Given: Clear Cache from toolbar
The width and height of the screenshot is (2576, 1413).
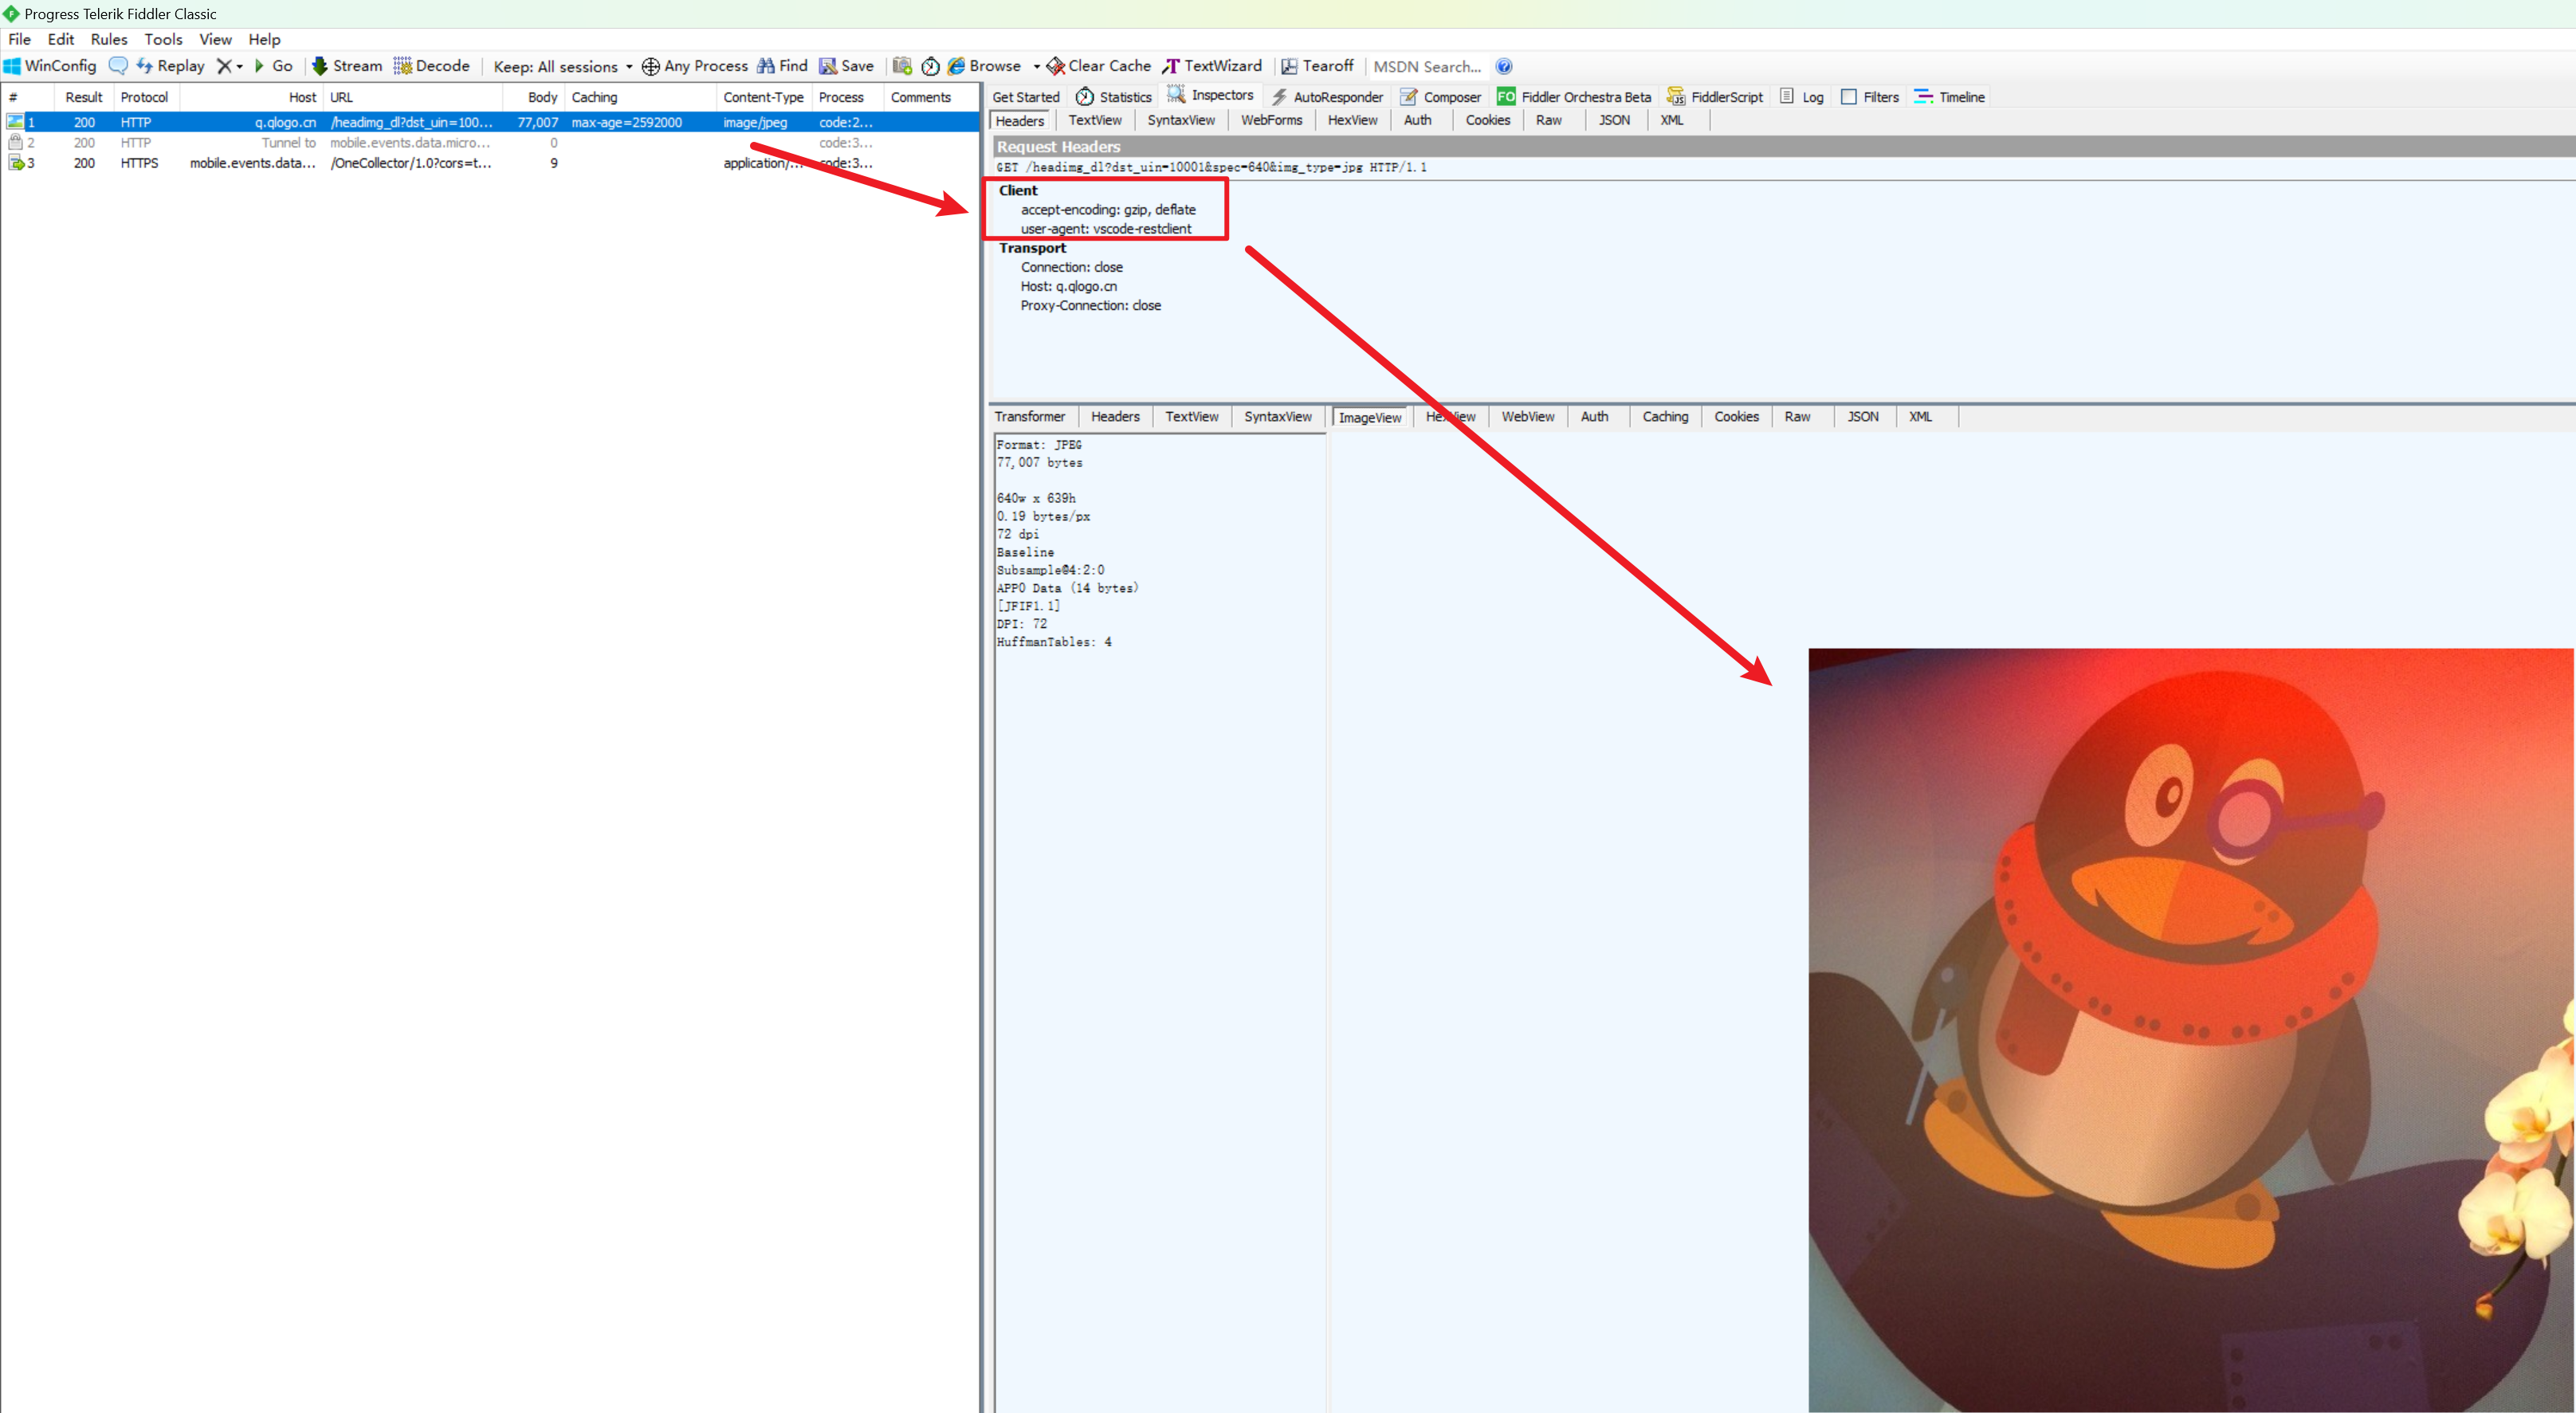Looking at the screenshot, I should click(1099, 66).
